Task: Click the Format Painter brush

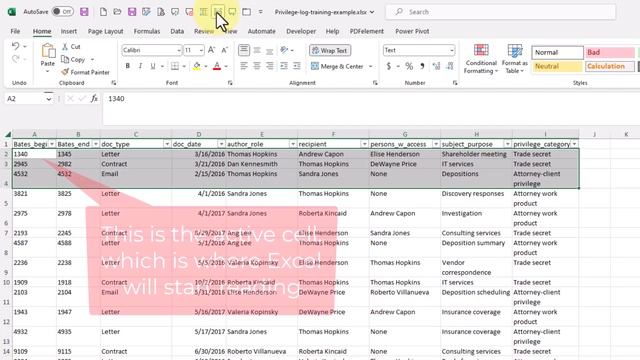Action: (65, 72)
